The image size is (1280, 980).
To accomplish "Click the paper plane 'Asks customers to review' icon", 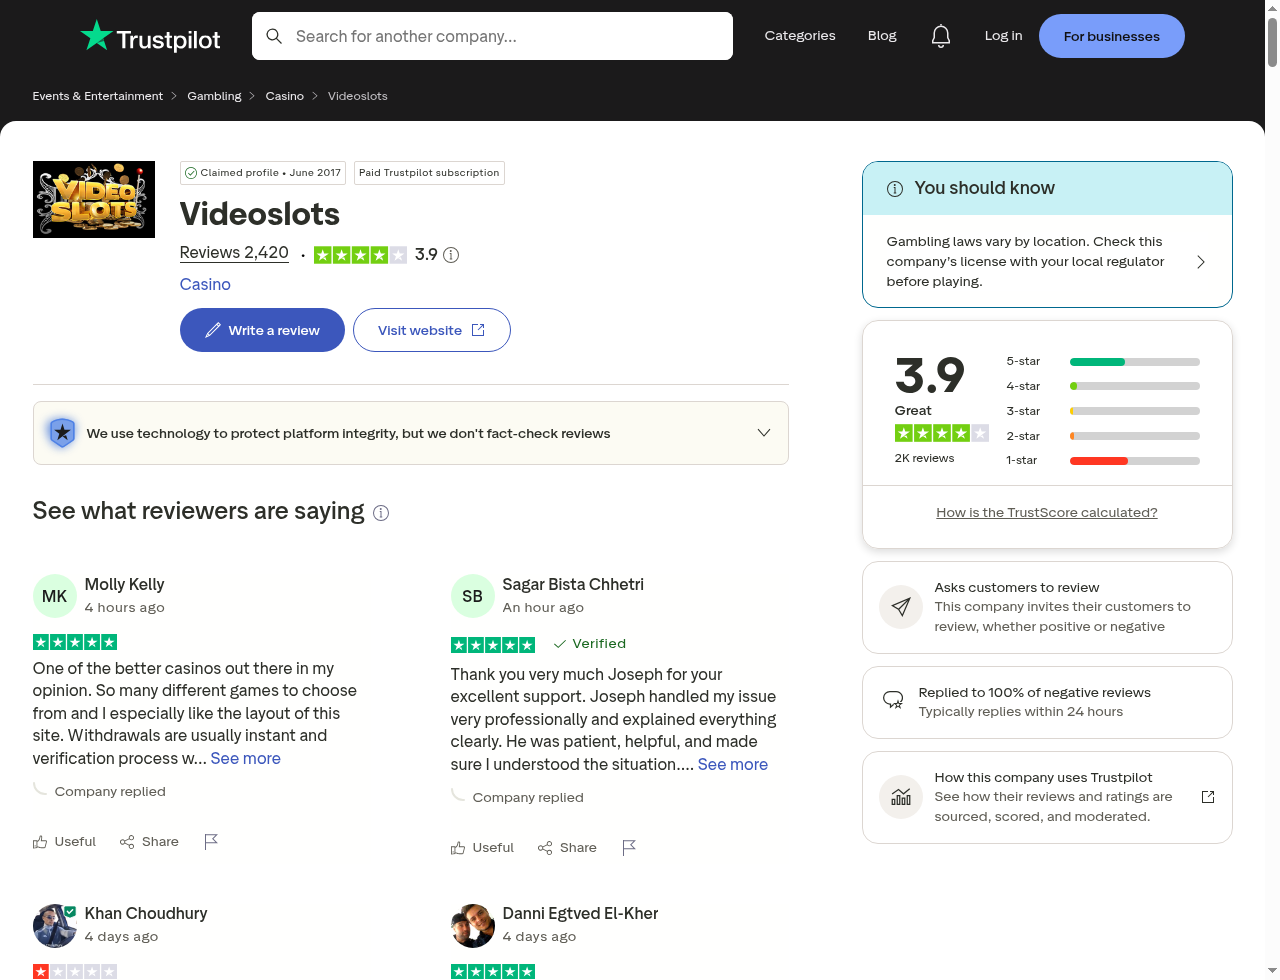I will click(901, 607).
